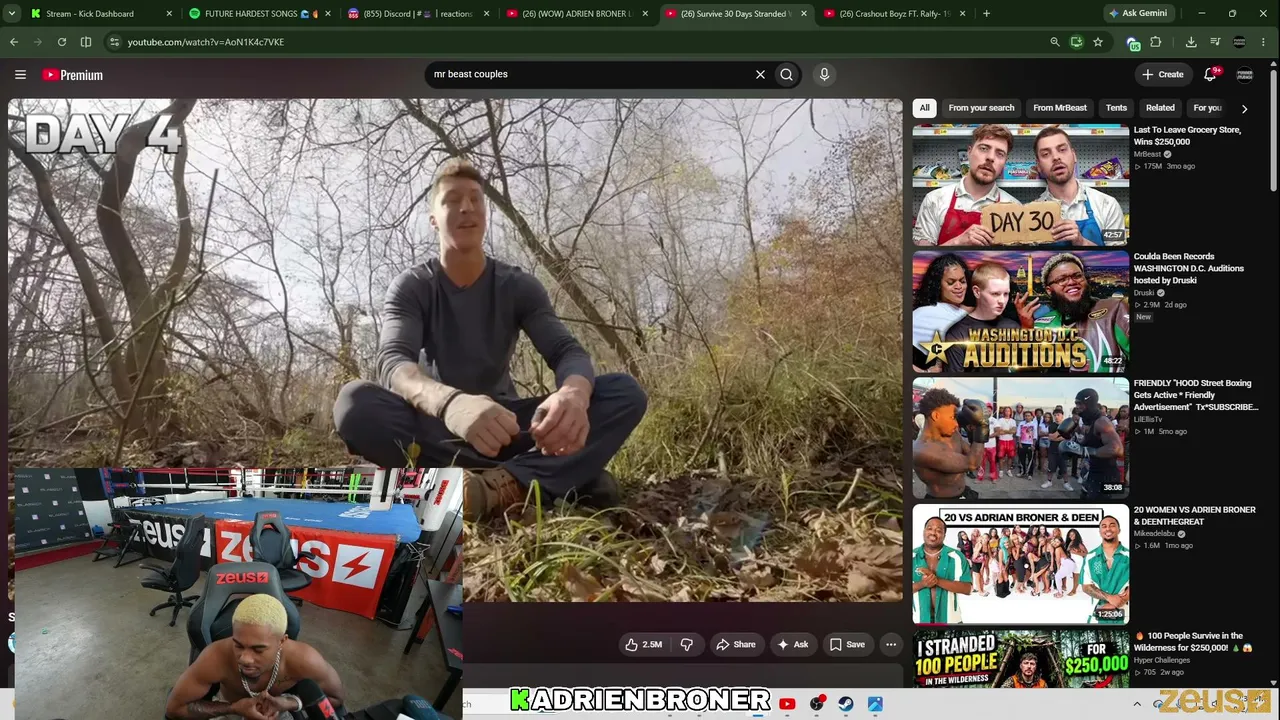
Task: Switch to the Discord tab
Action: coord(418,14)
